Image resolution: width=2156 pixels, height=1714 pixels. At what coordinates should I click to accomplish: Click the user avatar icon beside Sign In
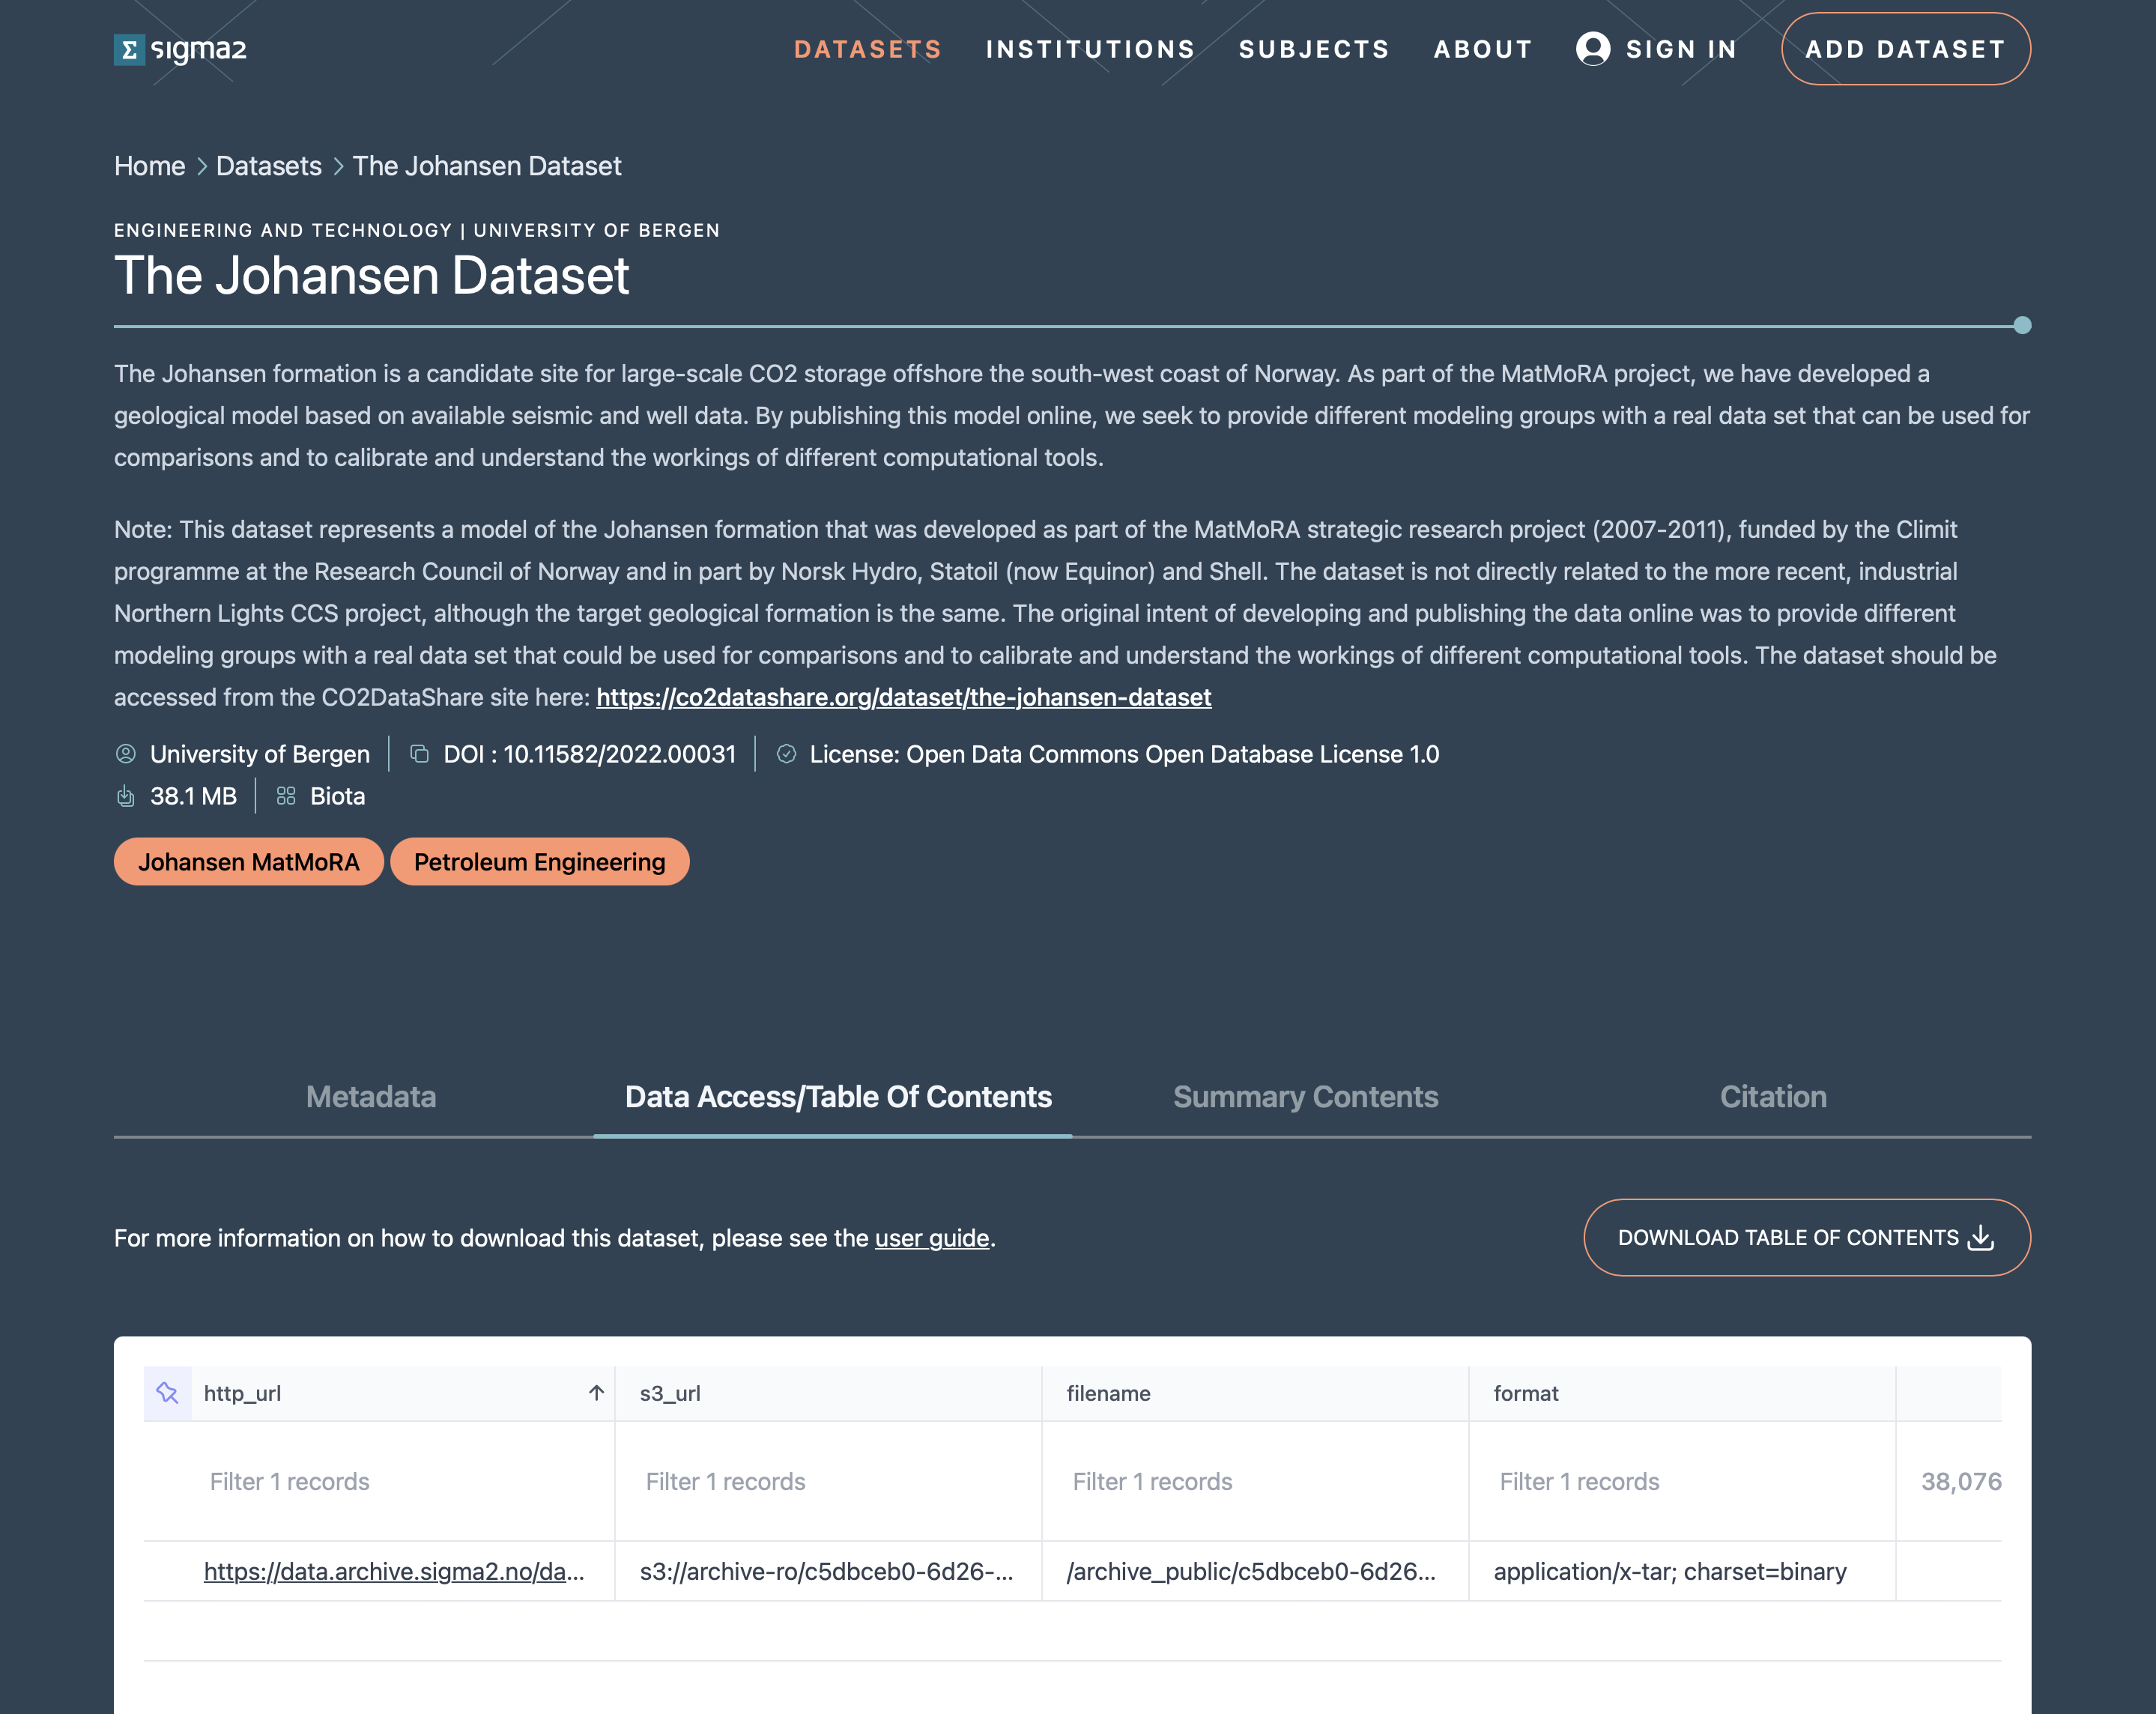click(1591, 48)
